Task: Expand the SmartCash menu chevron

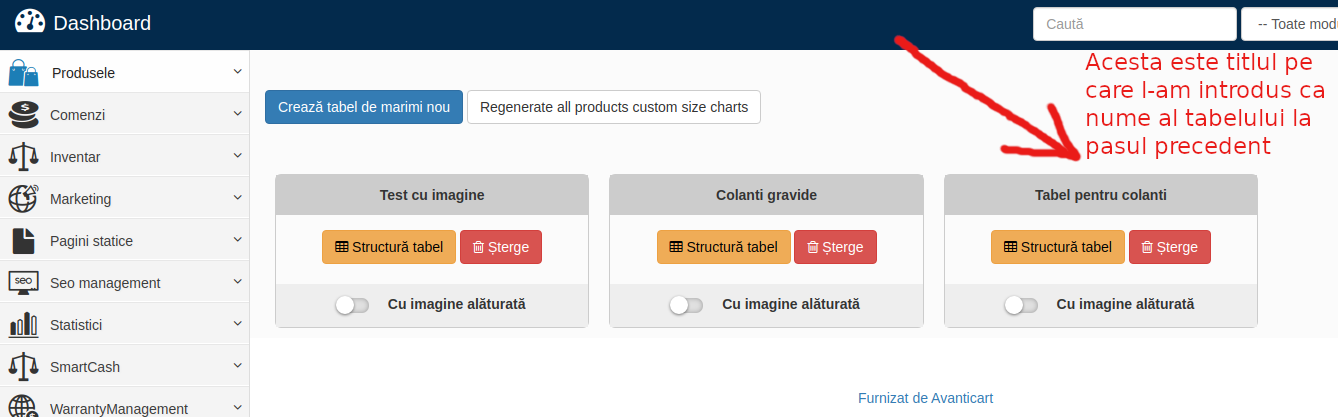Action: [237, 366]
